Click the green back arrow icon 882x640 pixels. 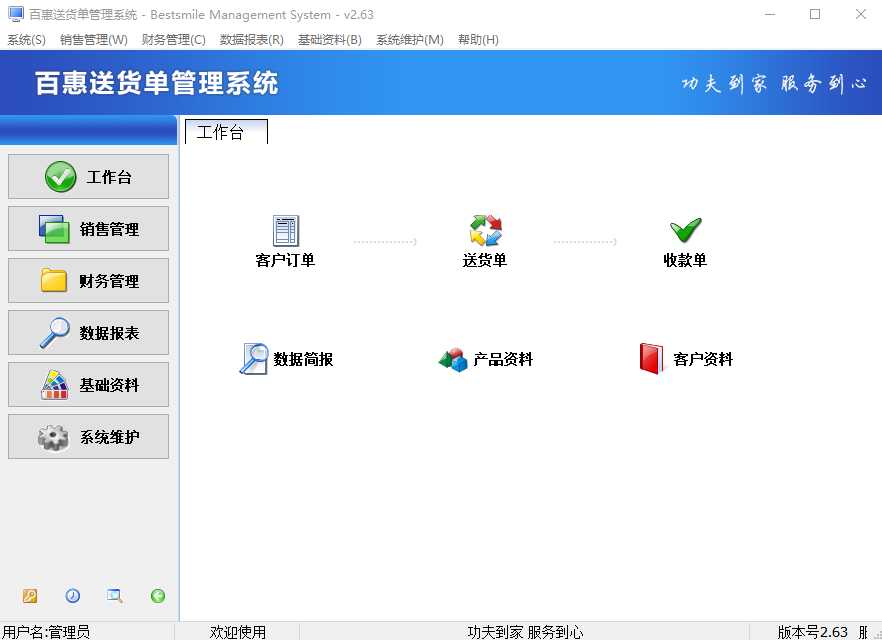pos(158,596)
